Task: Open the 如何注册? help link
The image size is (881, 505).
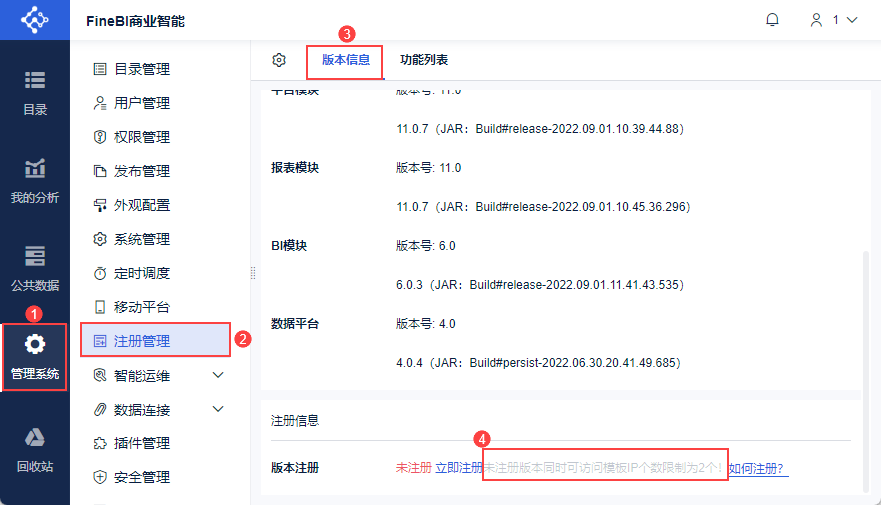Action: (x=759, y=468)
